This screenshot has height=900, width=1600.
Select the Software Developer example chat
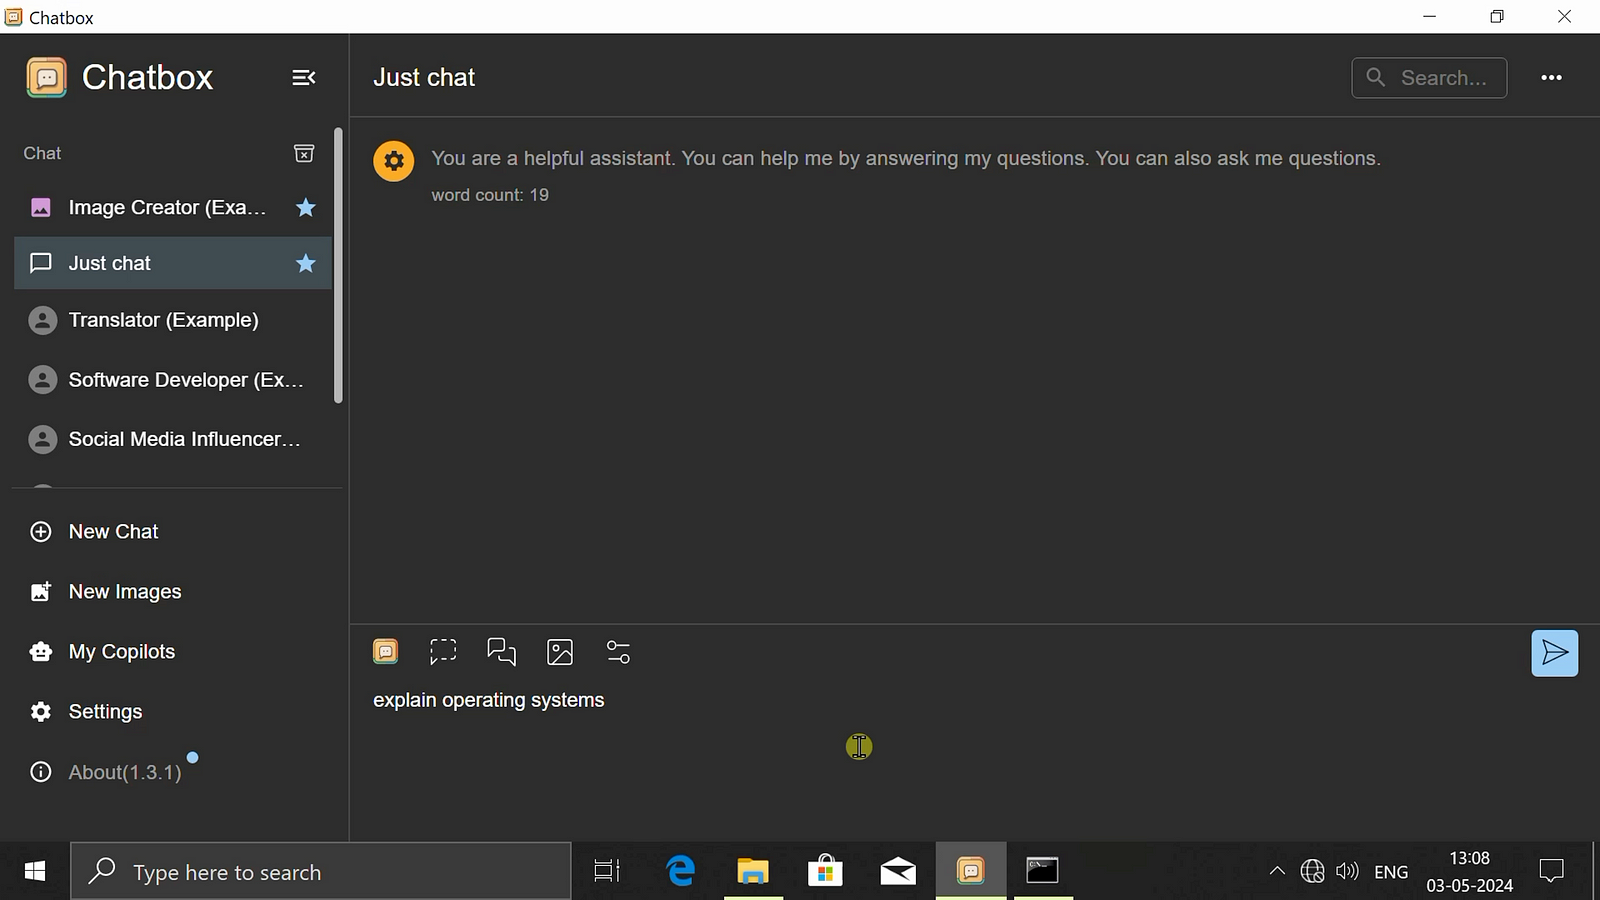[185, 380]
